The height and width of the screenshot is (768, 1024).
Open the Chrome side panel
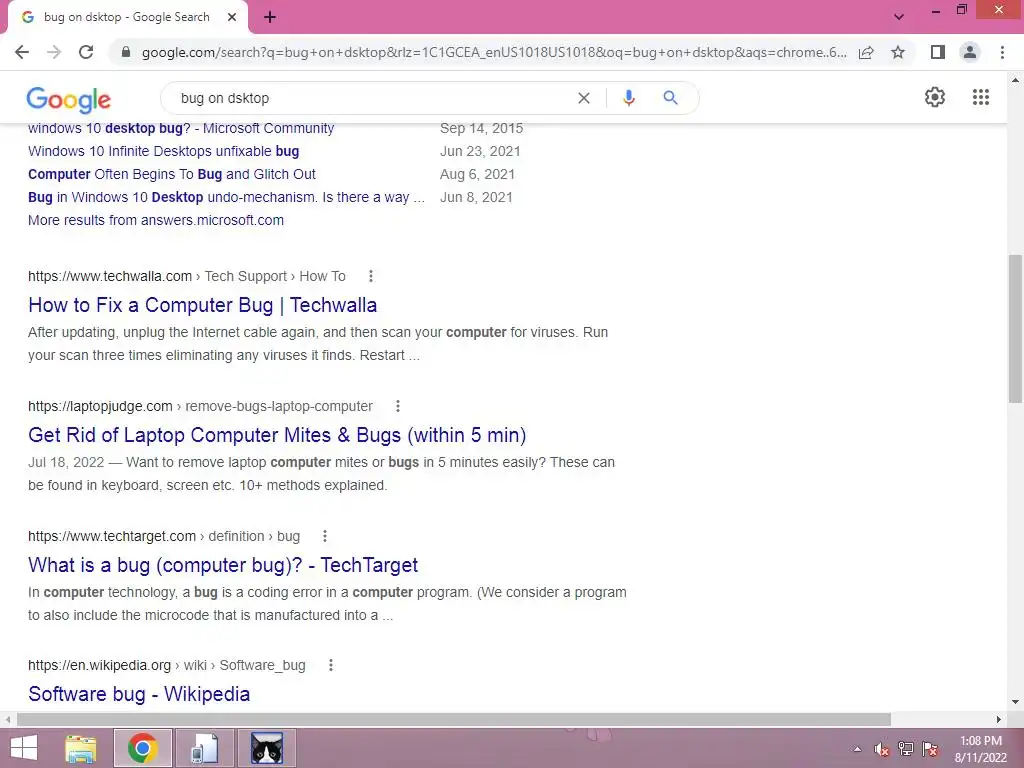[x=938, y=52]
